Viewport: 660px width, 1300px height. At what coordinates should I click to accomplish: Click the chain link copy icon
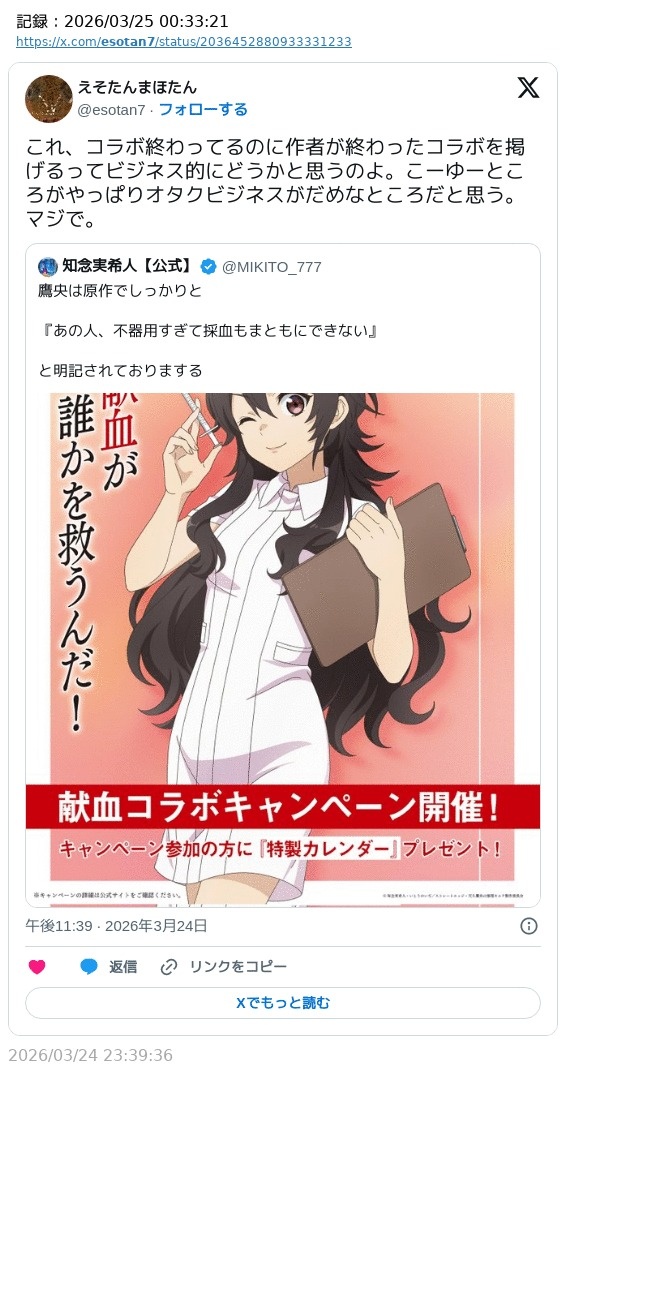(x=169, y=967)
